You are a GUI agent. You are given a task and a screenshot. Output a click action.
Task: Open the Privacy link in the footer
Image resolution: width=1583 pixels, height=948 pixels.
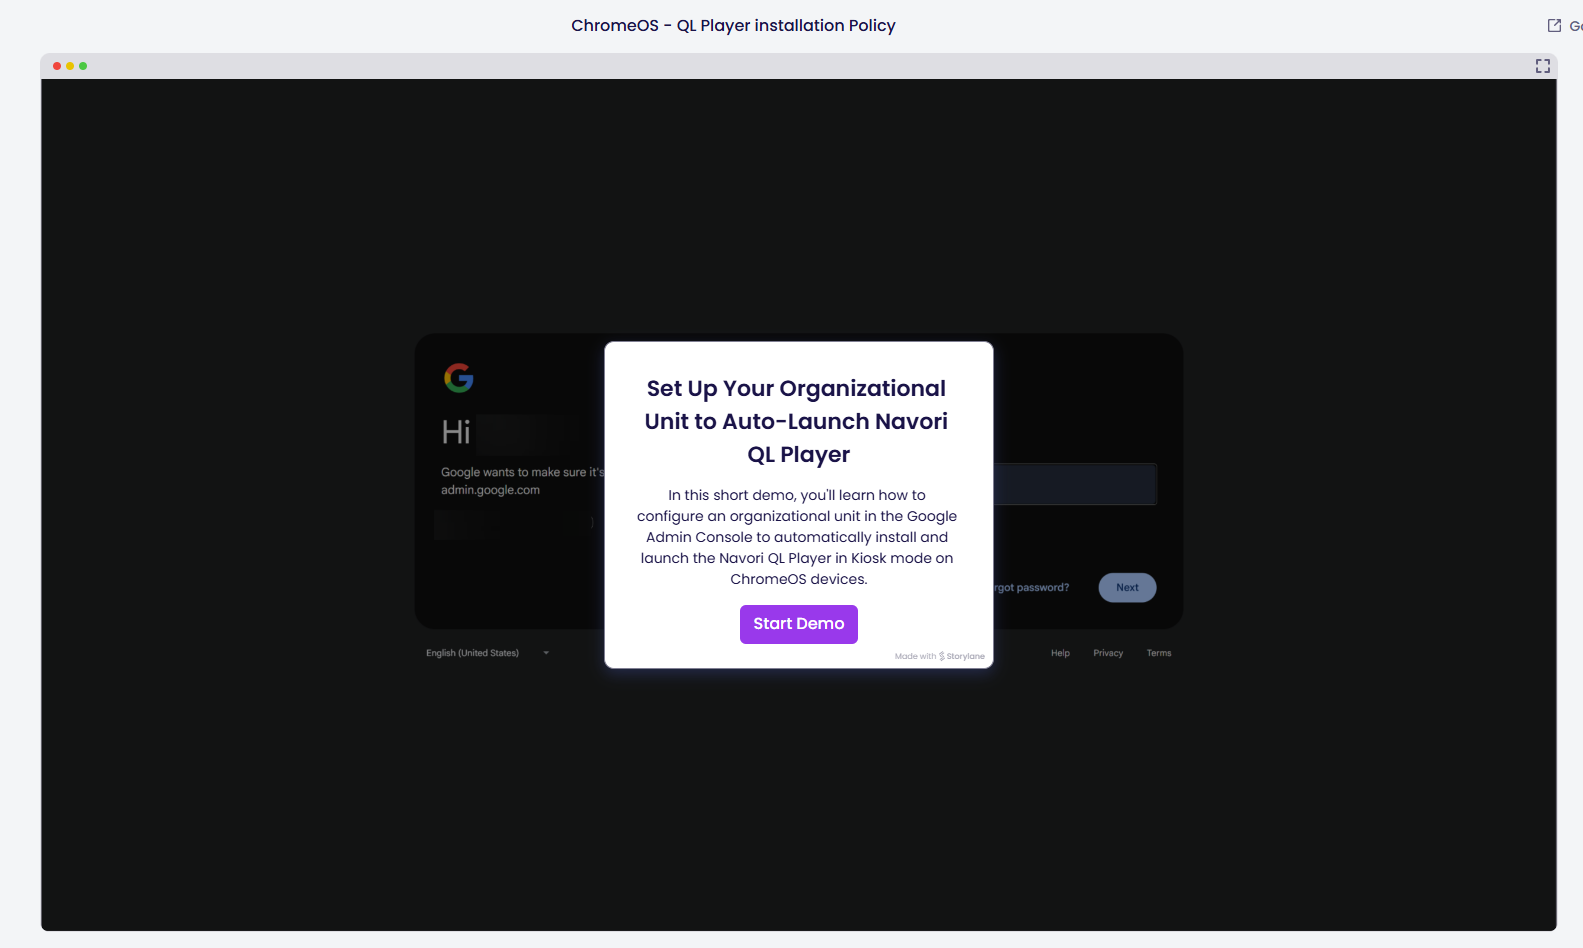1108,653
